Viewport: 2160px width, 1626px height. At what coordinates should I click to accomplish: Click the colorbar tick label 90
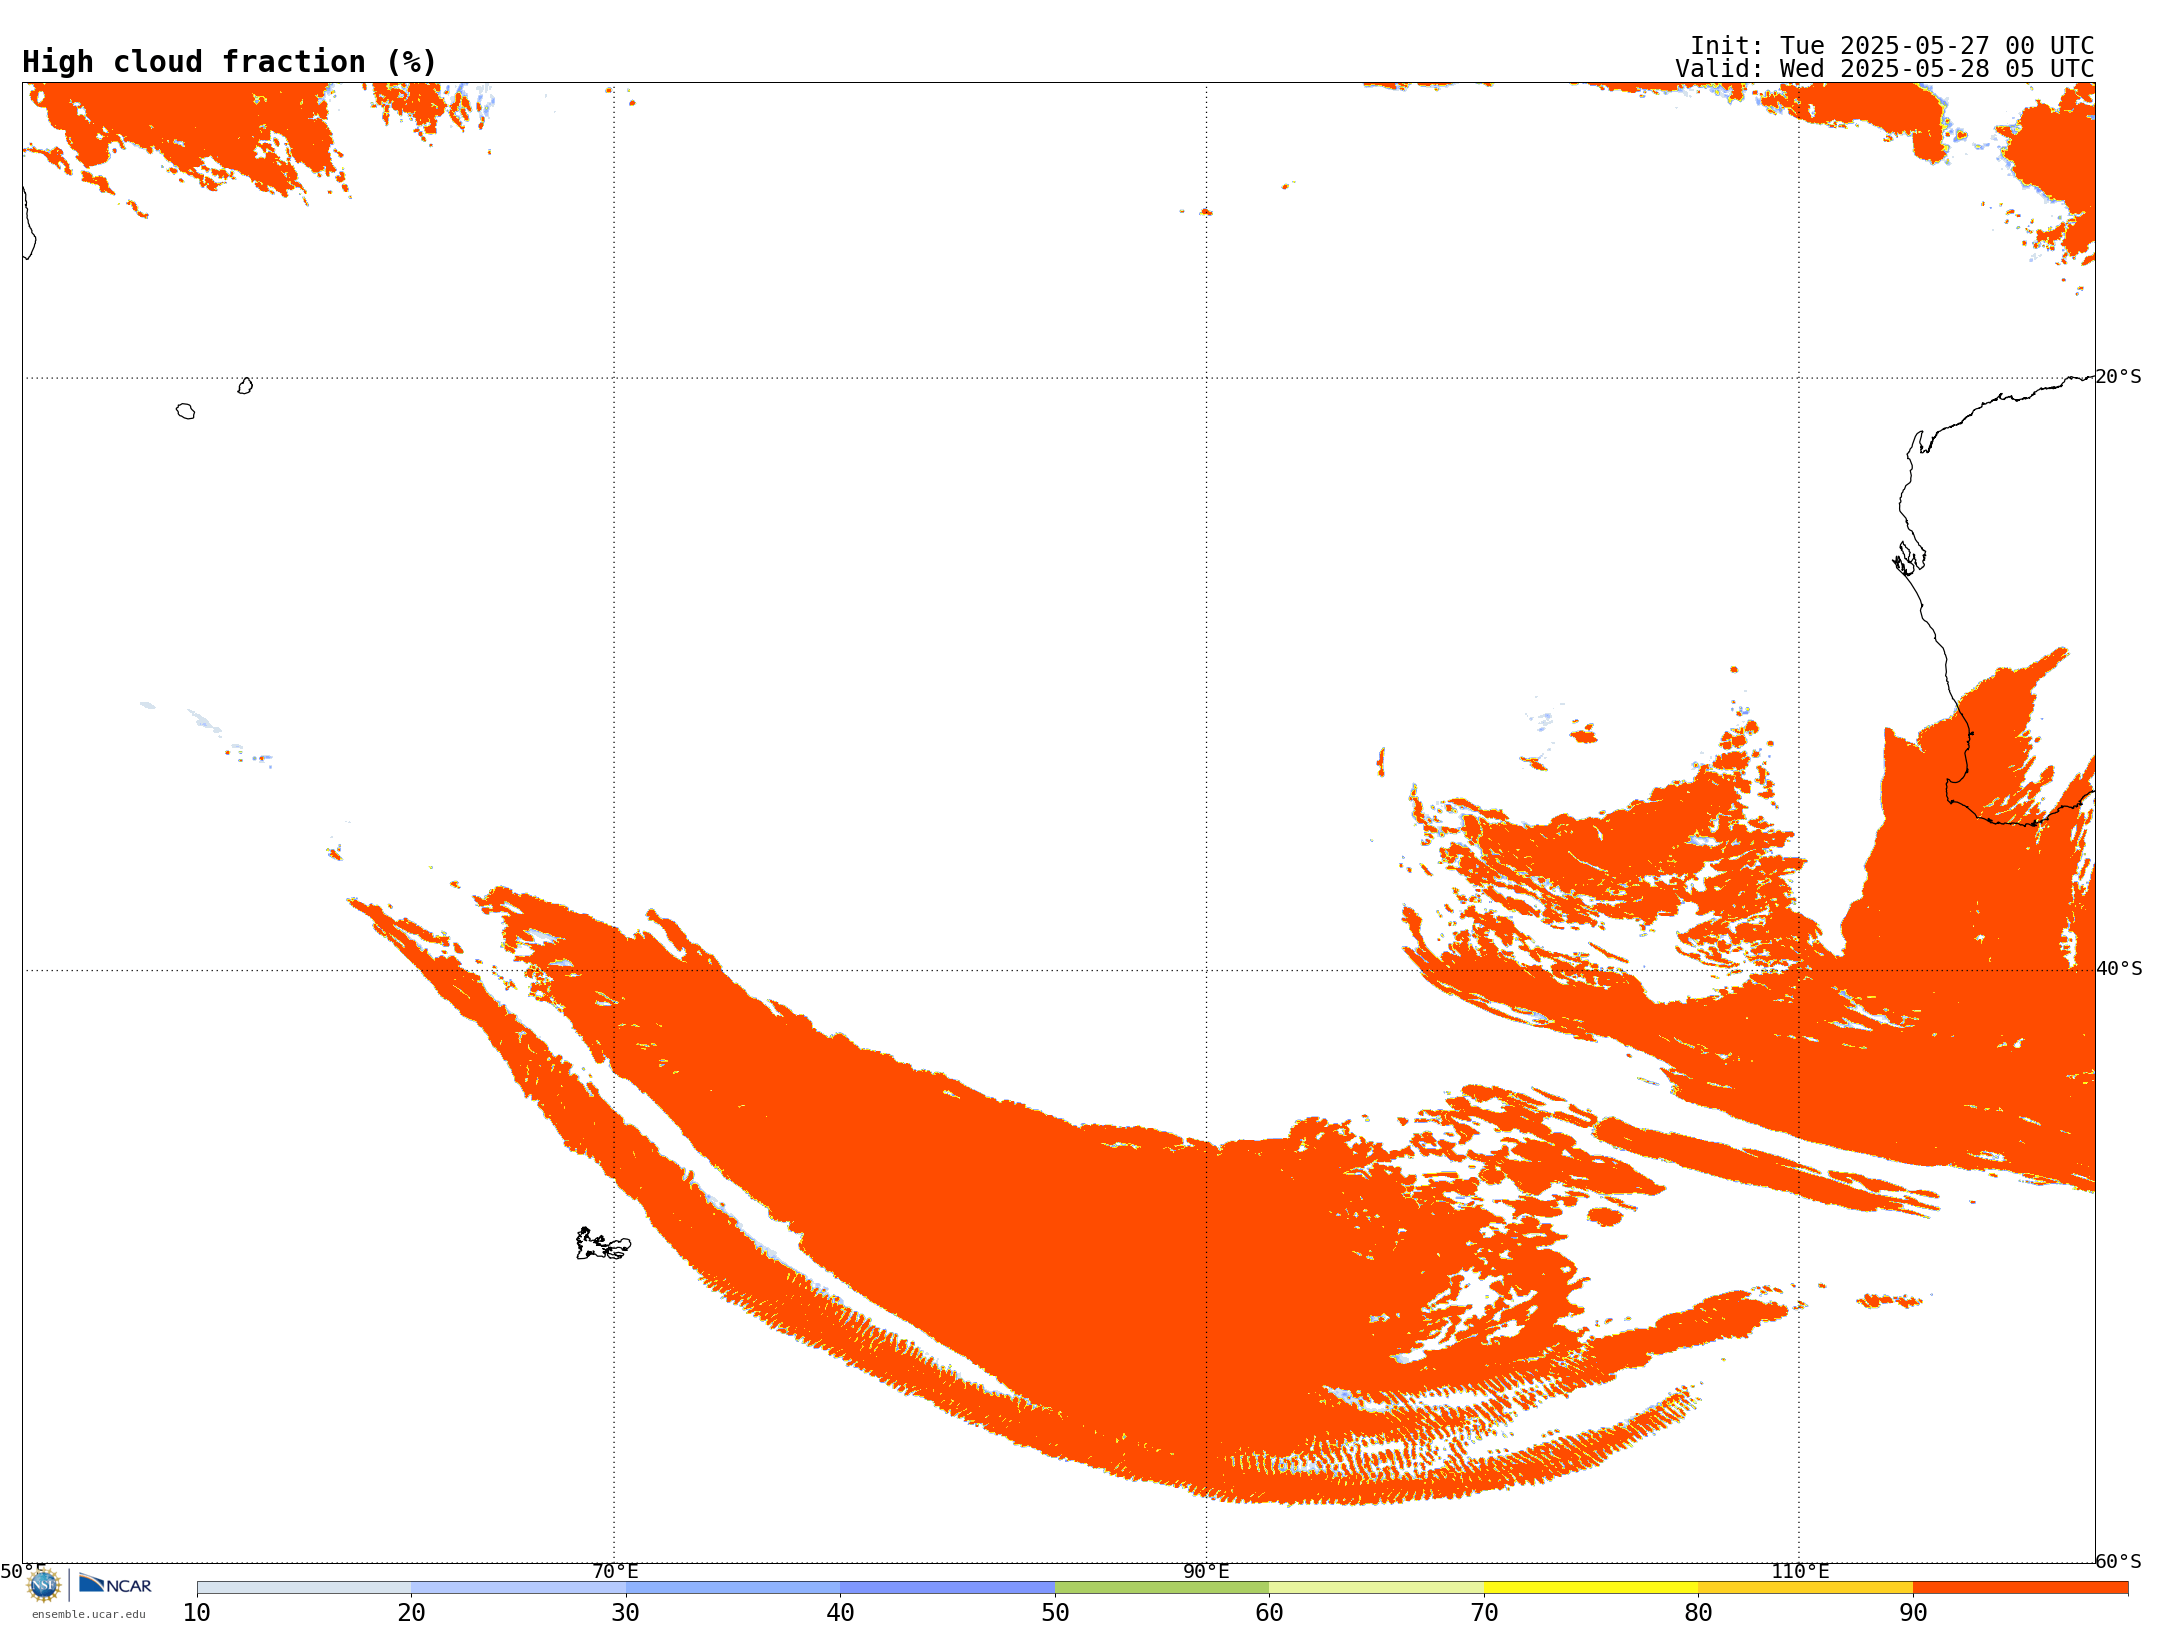pyautogui.click(x=1913, y=1613)
